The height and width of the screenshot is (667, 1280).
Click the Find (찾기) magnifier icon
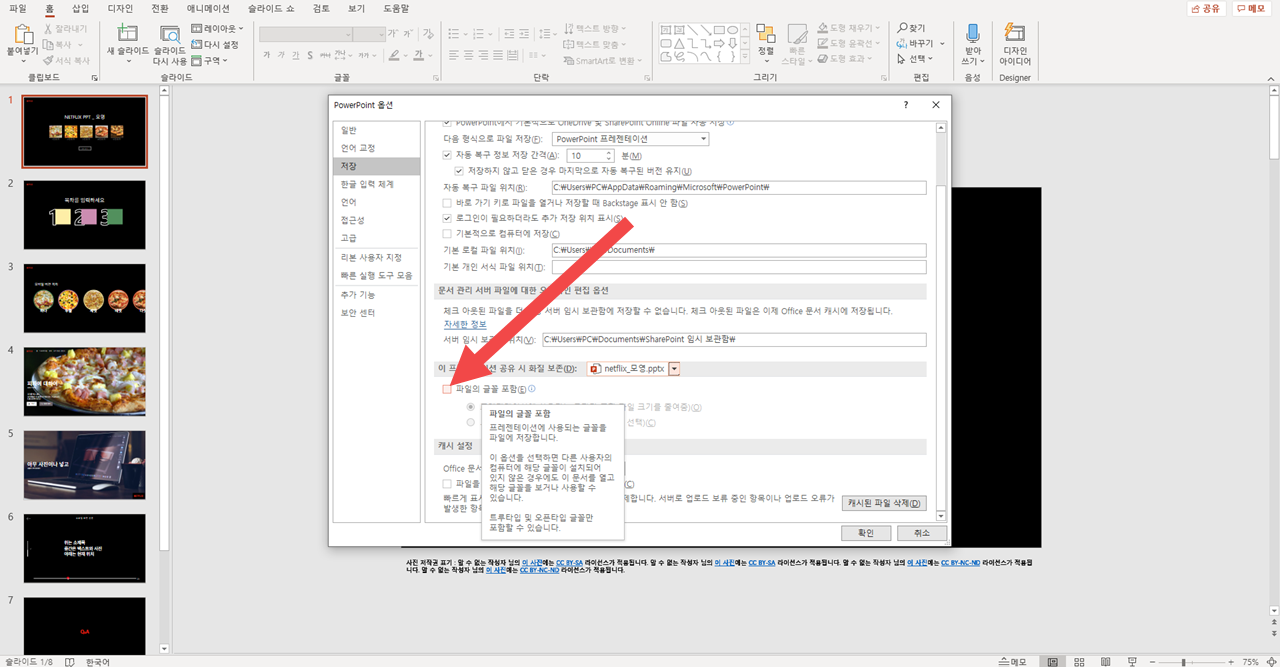click(903, 28)
